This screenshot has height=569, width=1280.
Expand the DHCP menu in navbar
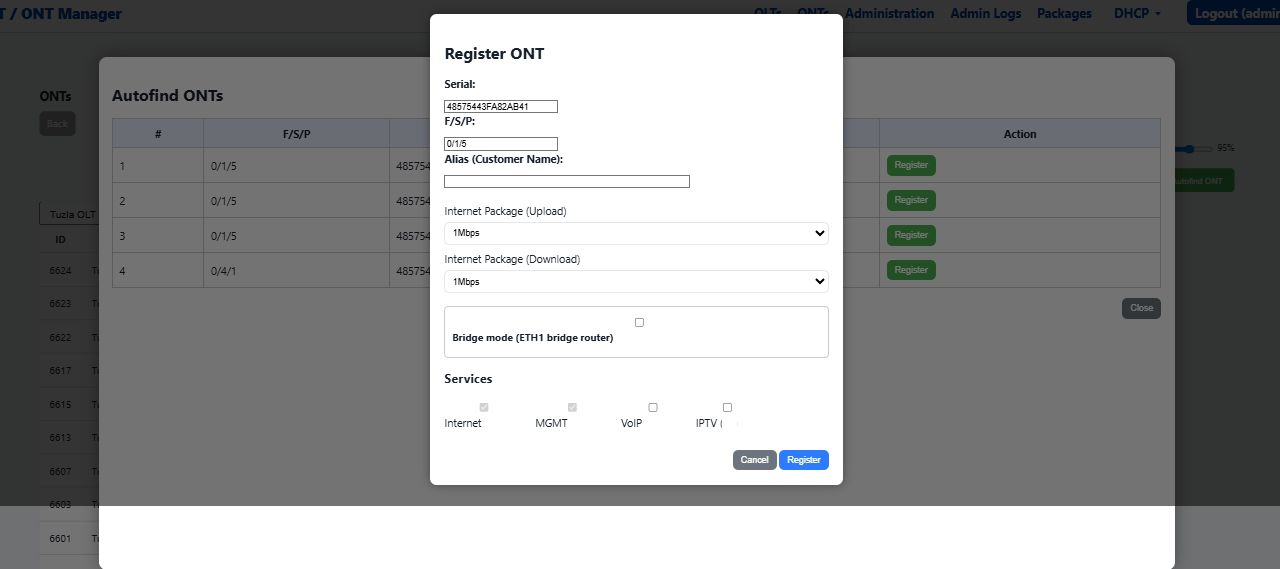[1137, 14]
